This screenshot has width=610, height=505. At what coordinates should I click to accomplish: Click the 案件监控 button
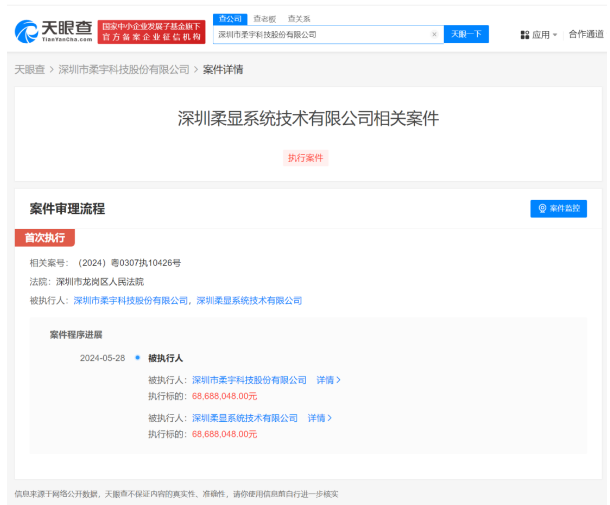click(x=558, y=209)
